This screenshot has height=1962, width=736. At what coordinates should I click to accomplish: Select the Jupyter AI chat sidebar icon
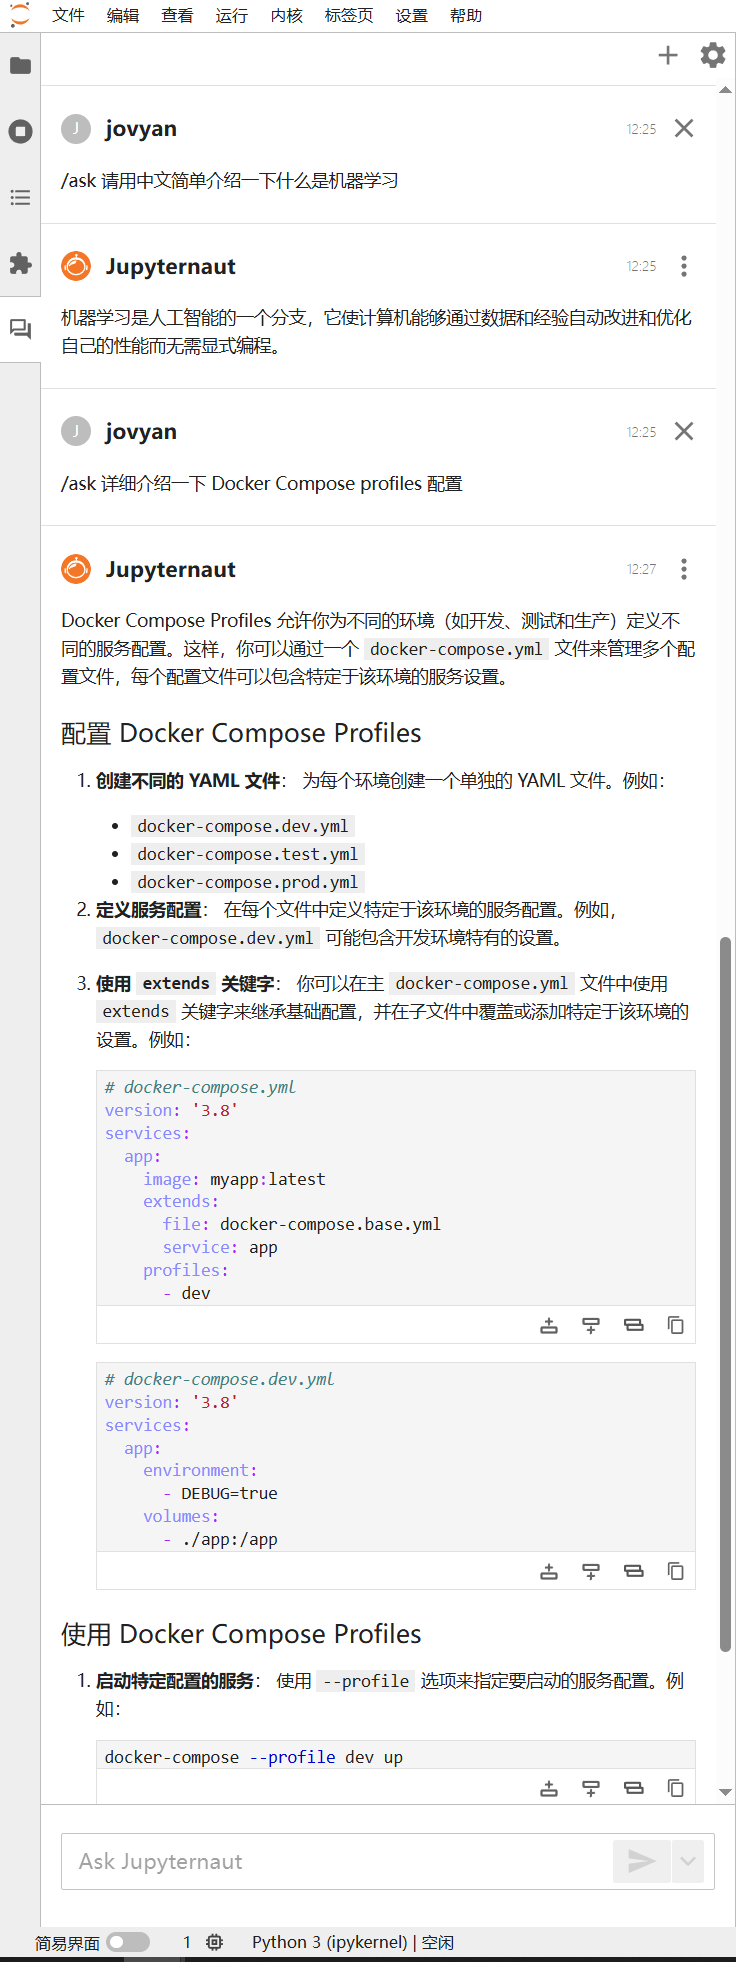[20, 329]
